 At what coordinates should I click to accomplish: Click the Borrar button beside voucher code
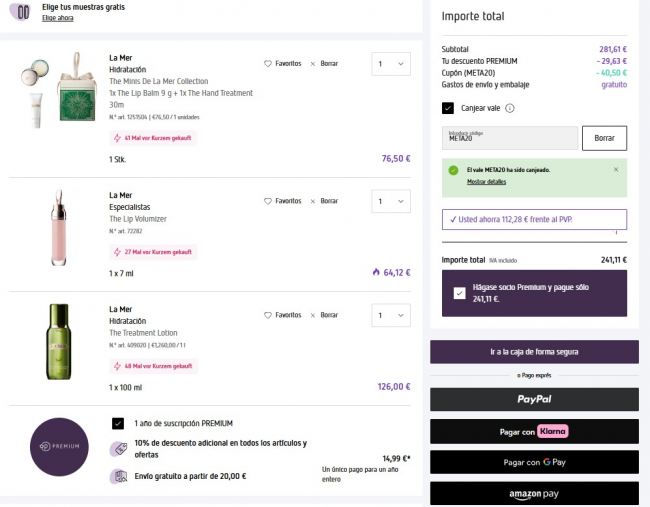tap(604, 138)
